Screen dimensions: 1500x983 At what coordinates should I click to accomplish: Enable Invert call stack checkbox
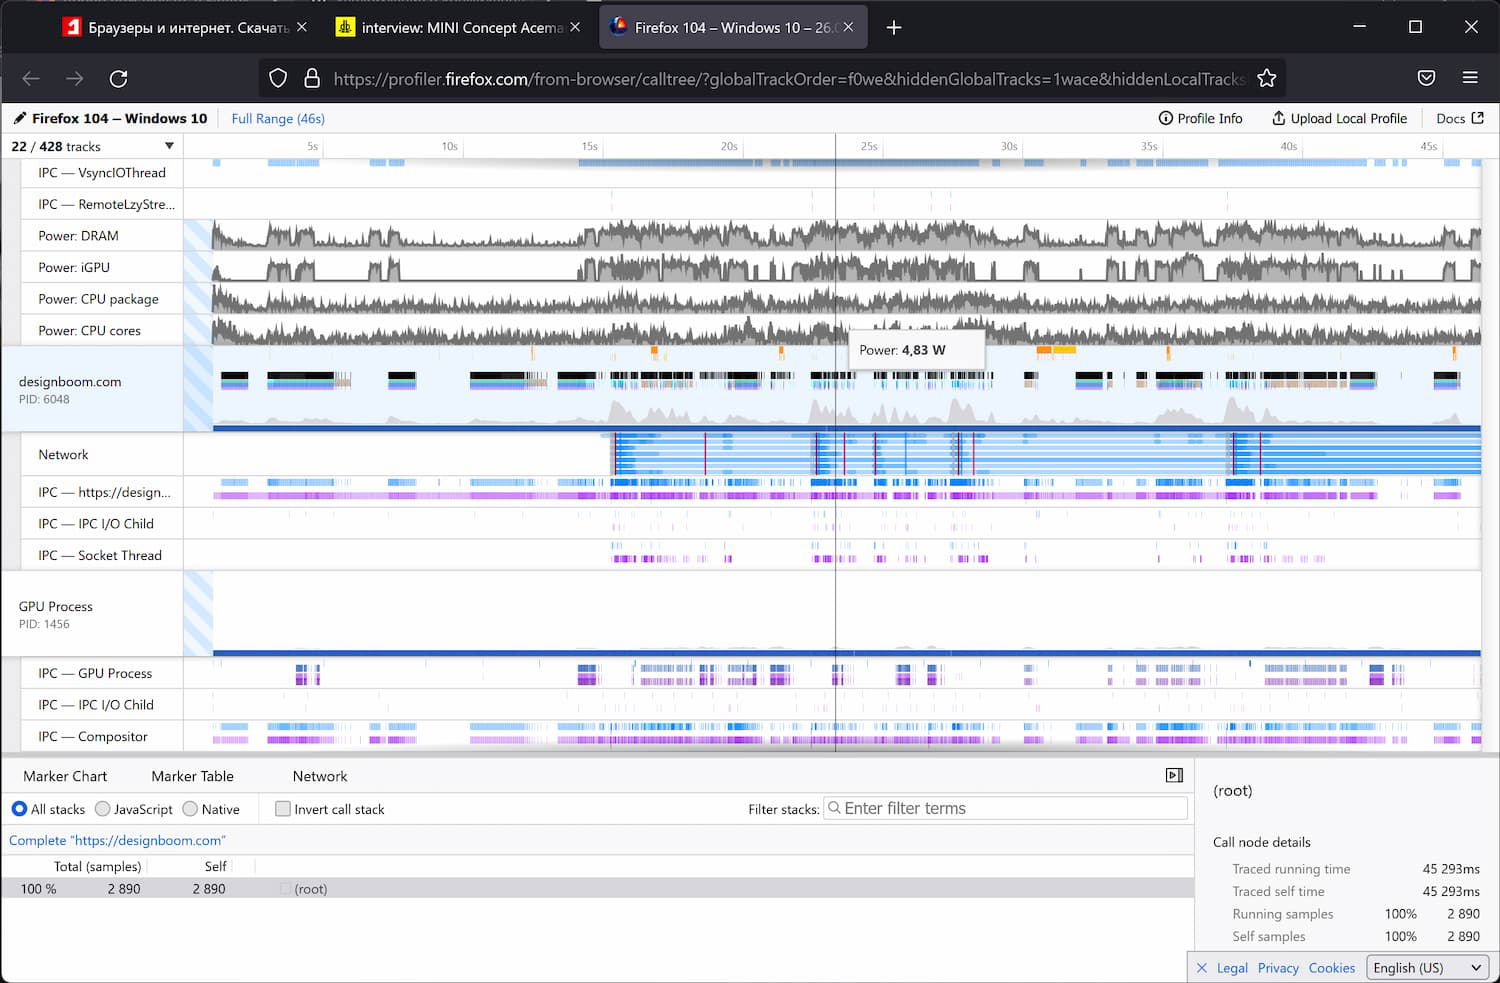pyautogui.click(x=283, y=809)
